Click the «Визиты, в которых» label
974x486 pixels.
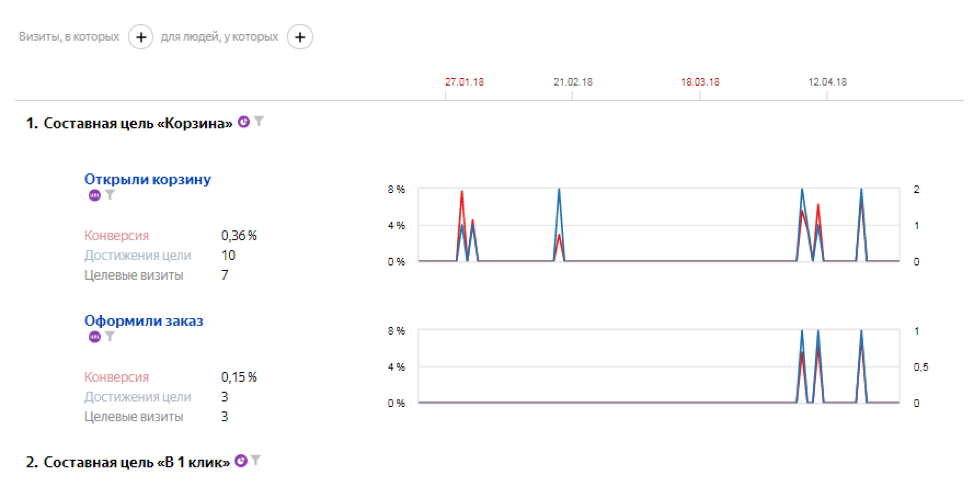click(x=69, y=37)
